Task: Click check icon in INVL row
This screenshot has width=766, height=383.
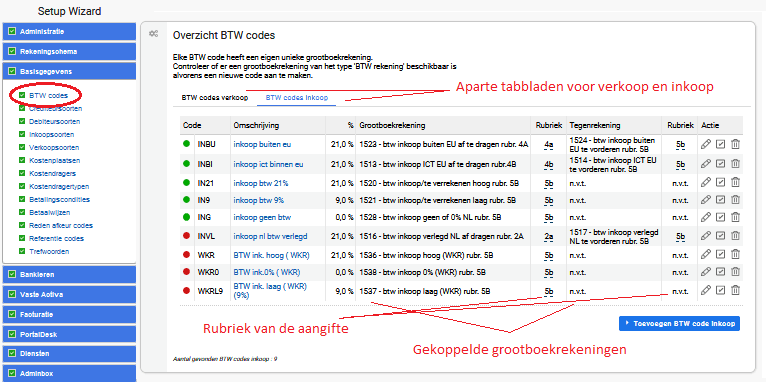Action: (x=720, y=236)
